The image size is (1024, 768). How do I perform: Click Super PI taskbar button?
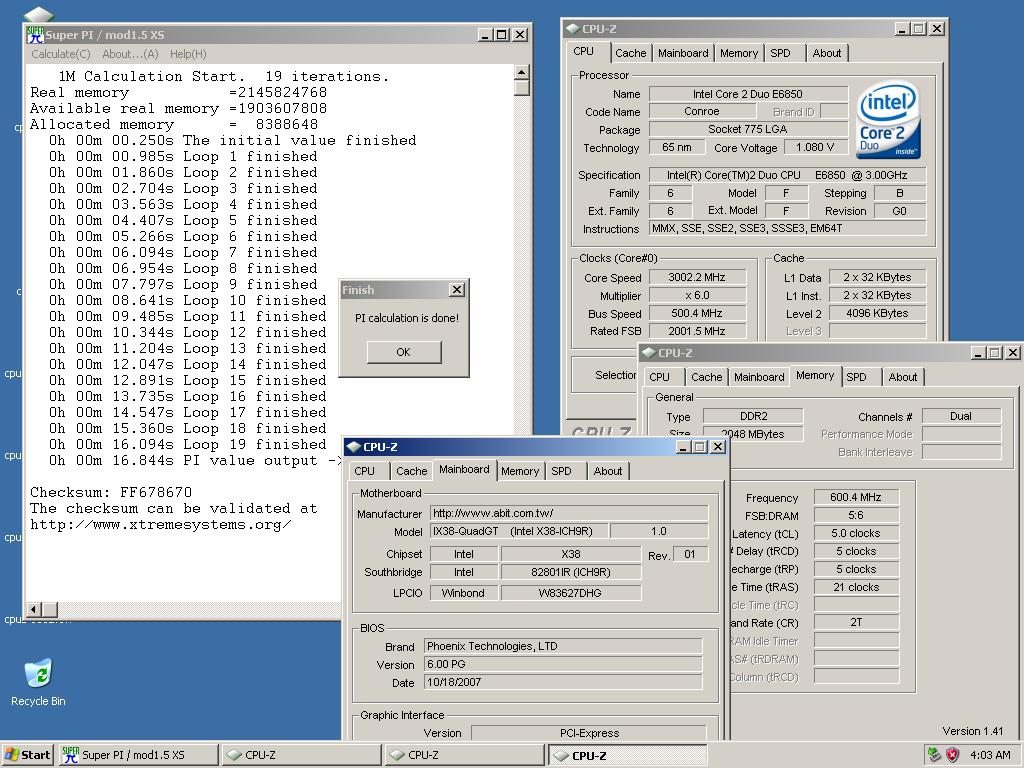[x=138, y=755]
